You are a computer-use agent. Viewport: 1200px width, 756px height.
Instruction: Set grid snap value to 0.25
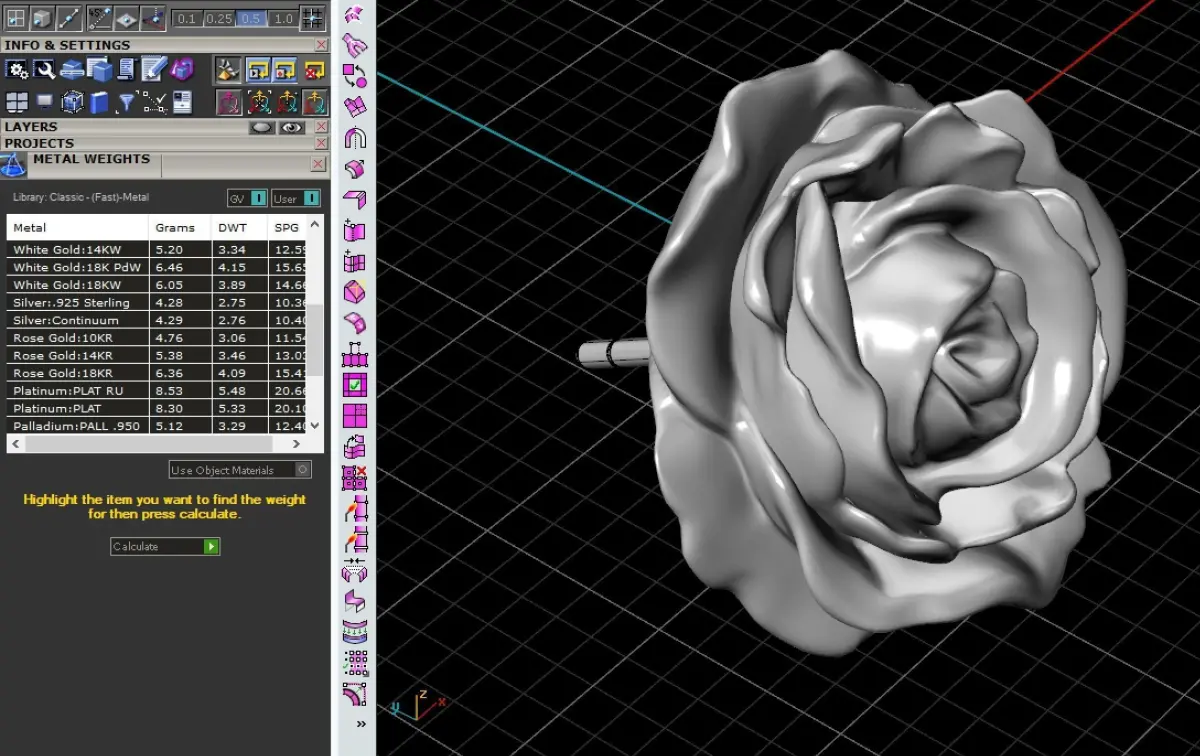[219, 18]
